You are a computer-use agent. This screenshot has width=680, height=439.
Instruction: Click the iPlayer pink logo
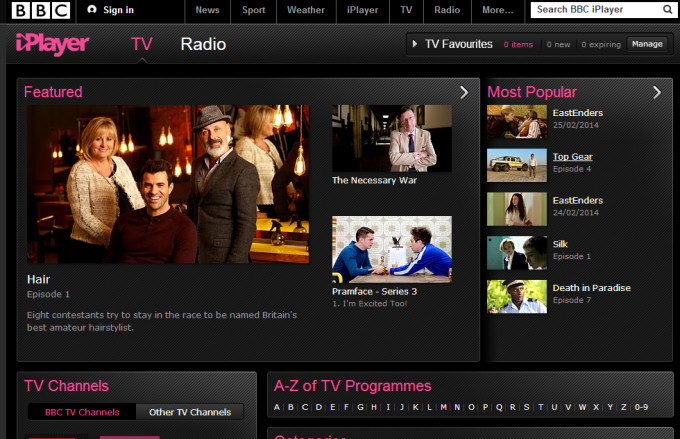coord(52,44)
